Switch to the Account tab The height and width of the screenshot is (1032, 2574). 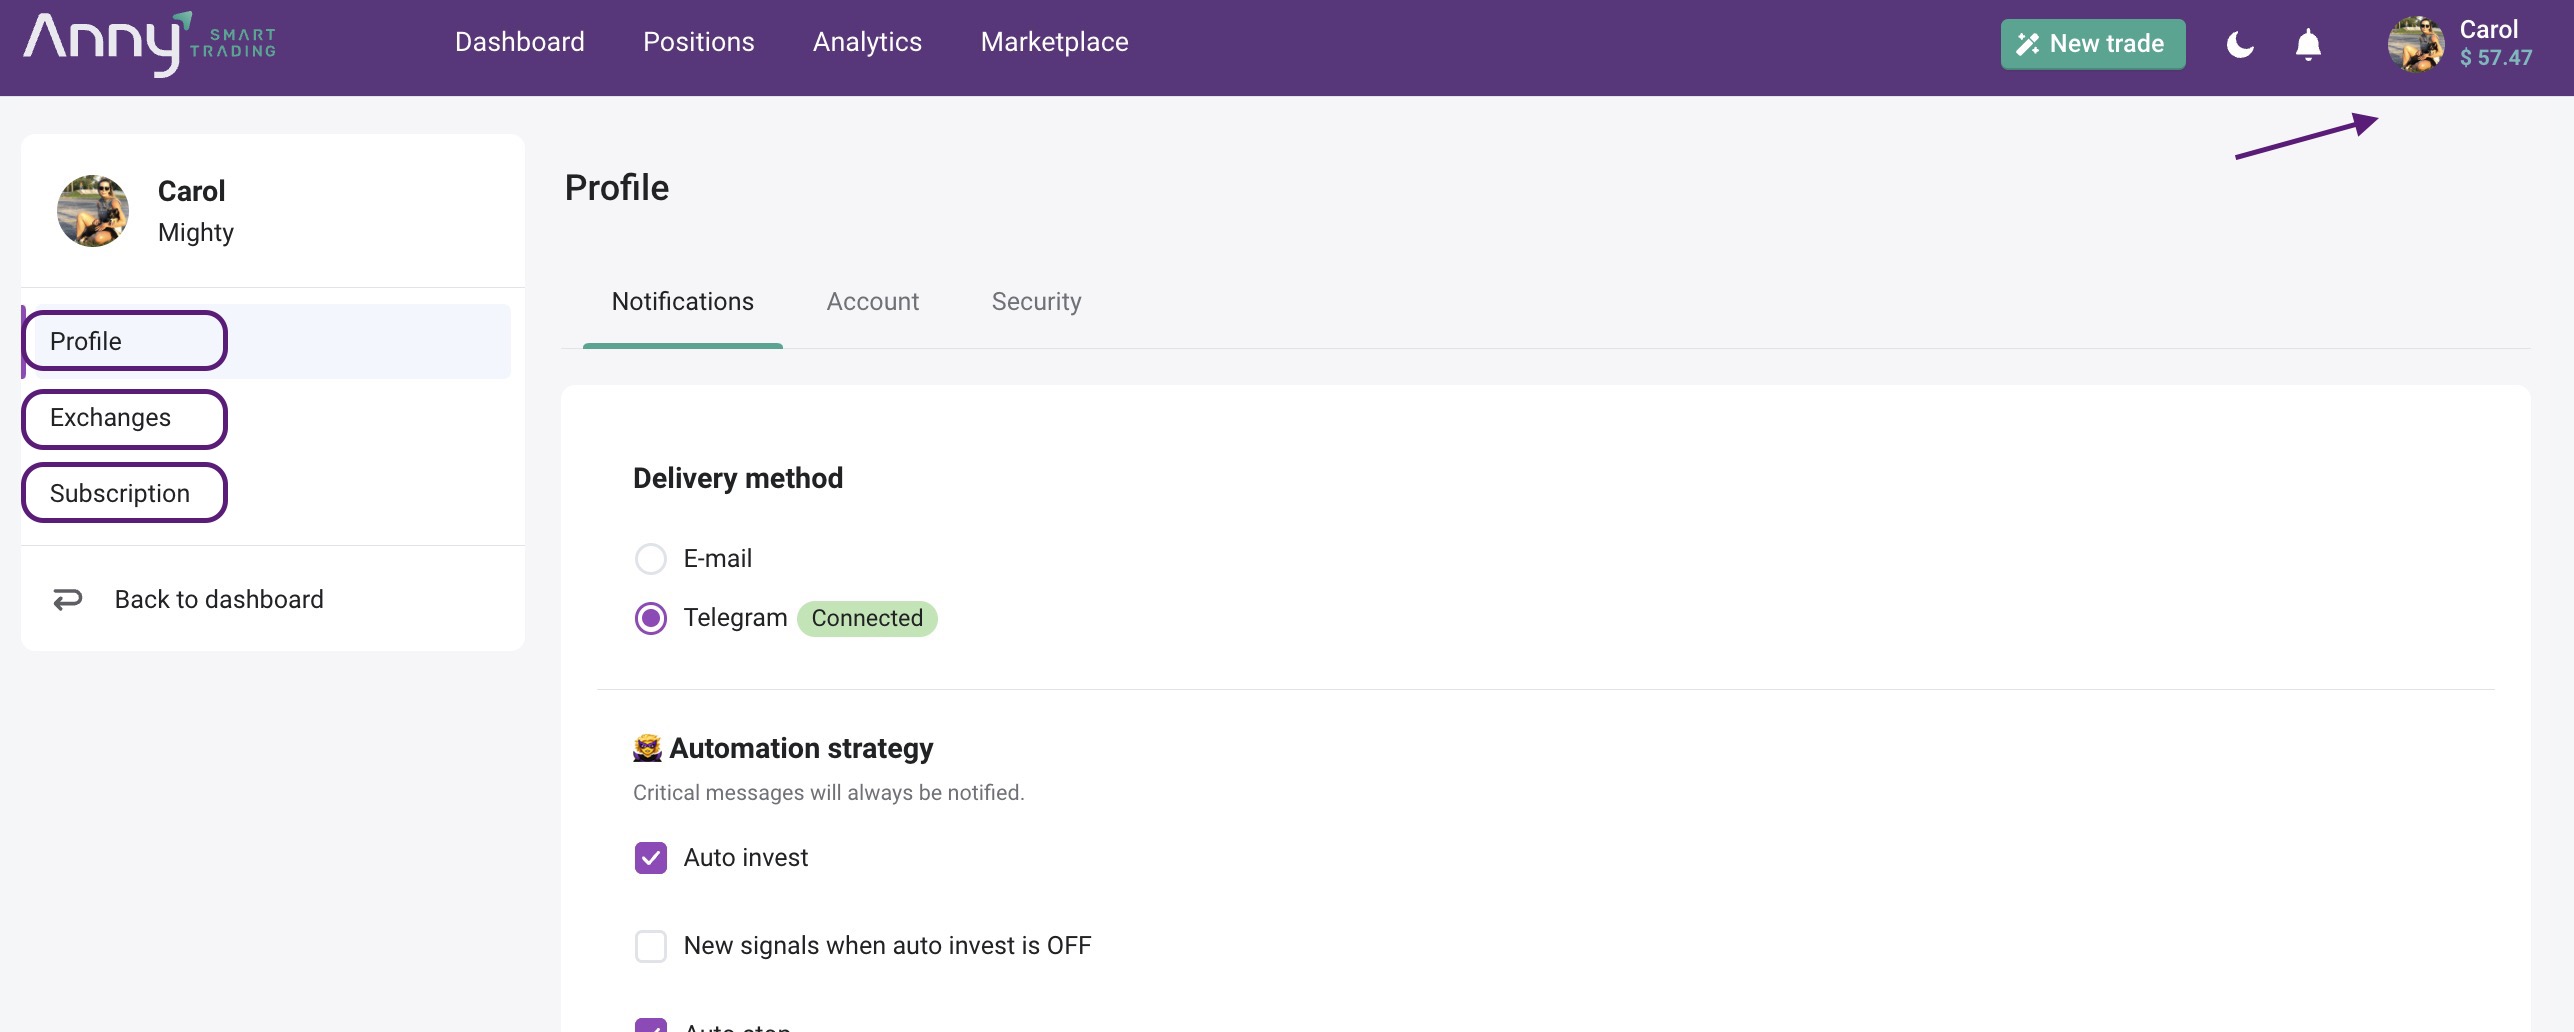[872, 302]
